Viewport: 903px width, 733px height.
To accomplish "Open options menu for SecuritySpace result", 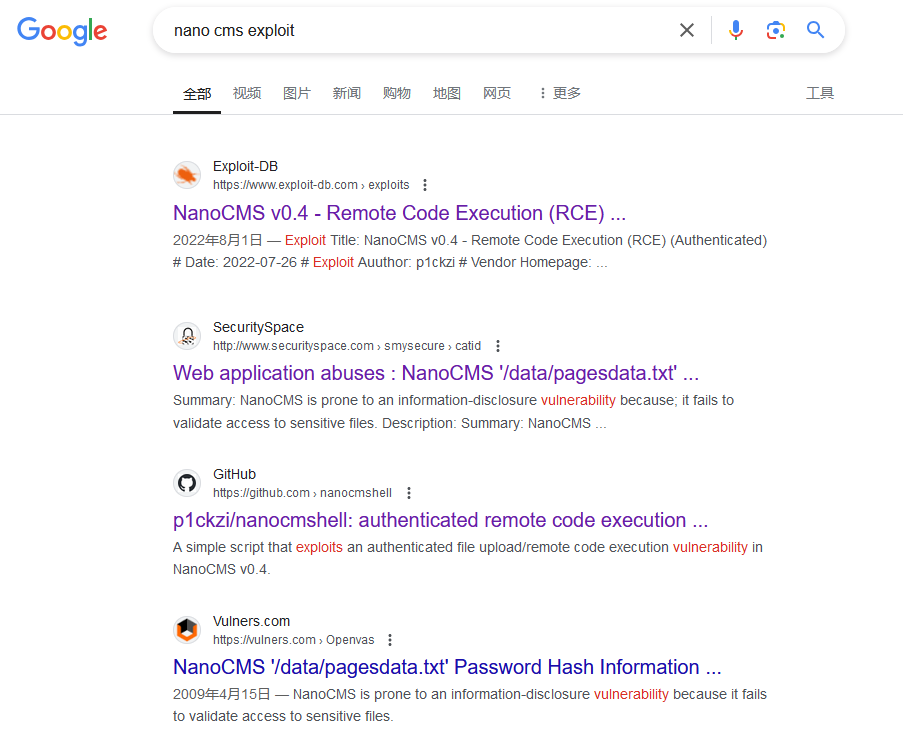I will point(498,346).
